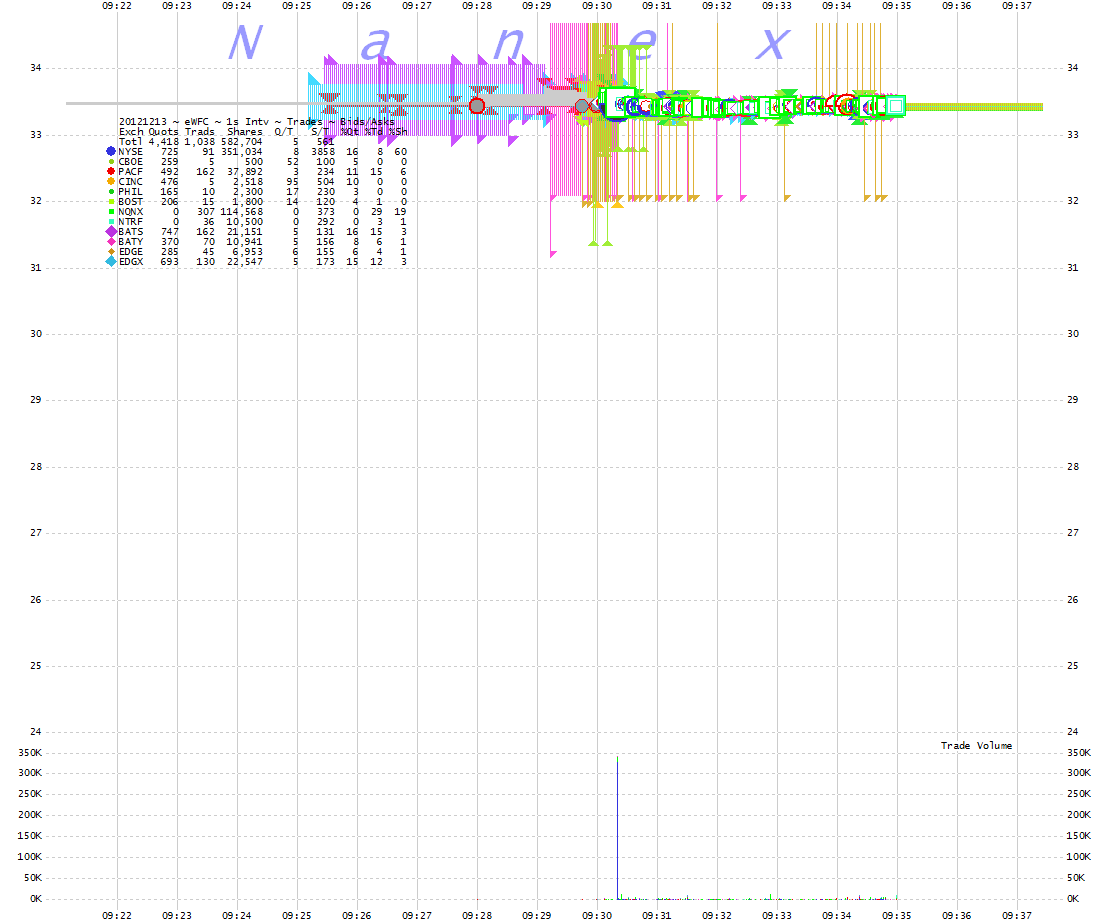Viewport: 1109px width, 922px height.
Task: Click the aqua NTRF legend square
Action: [111, 221]
